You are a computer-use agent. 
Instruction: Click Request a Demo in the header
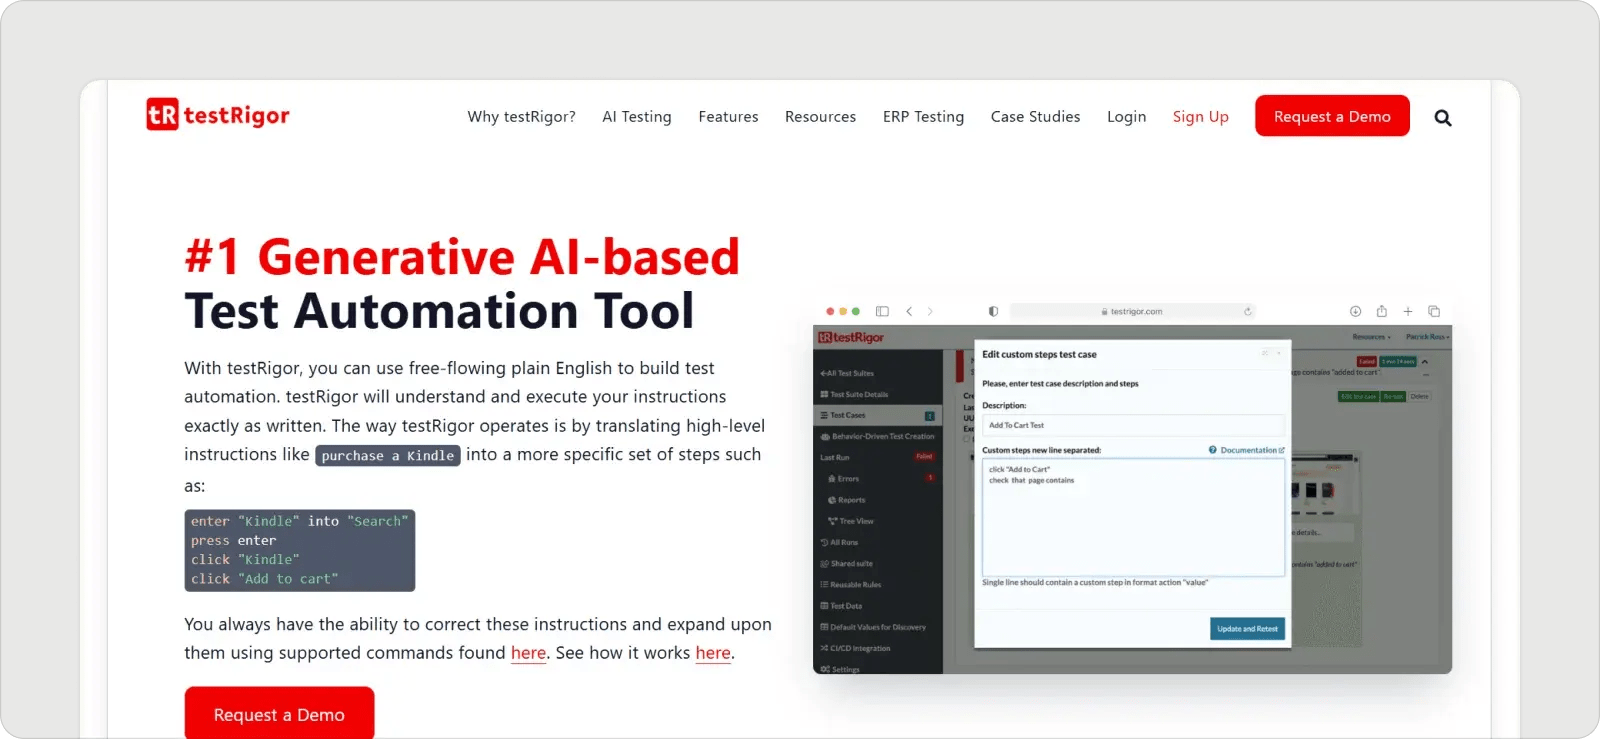(x=1332, y=116)
